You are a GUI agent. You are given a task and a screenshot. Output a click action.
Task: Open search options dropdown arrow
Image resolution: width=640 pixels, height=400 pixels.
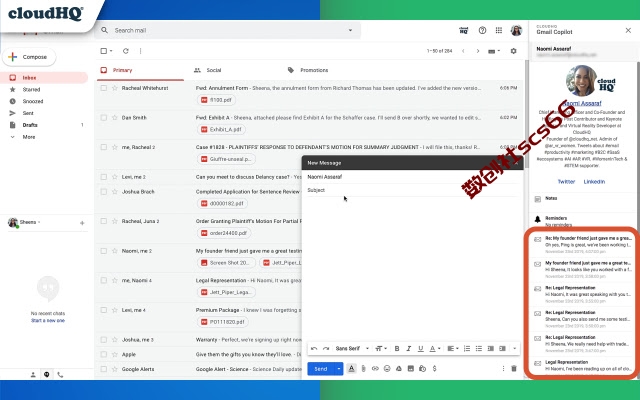coord(350,30)
